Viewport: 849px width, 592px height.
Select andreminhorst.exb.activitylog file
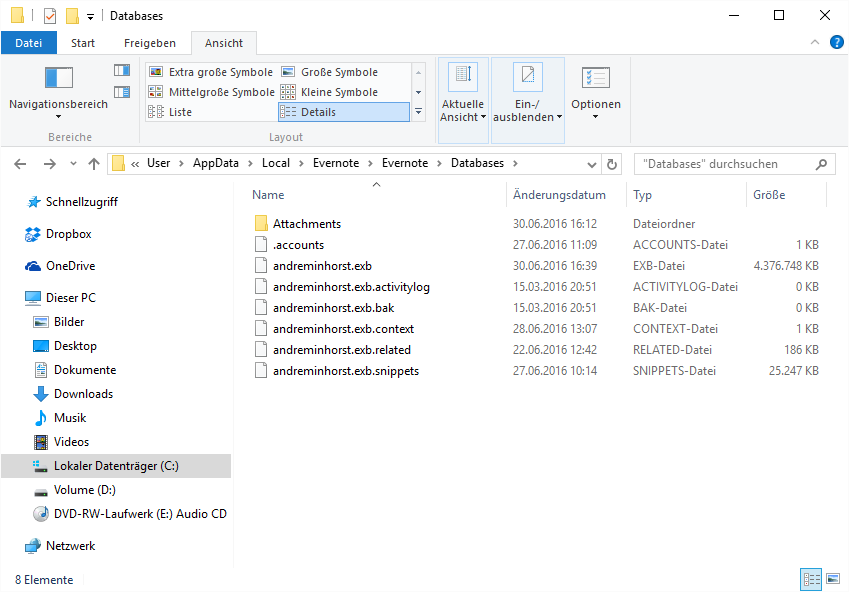coord(351,287)
